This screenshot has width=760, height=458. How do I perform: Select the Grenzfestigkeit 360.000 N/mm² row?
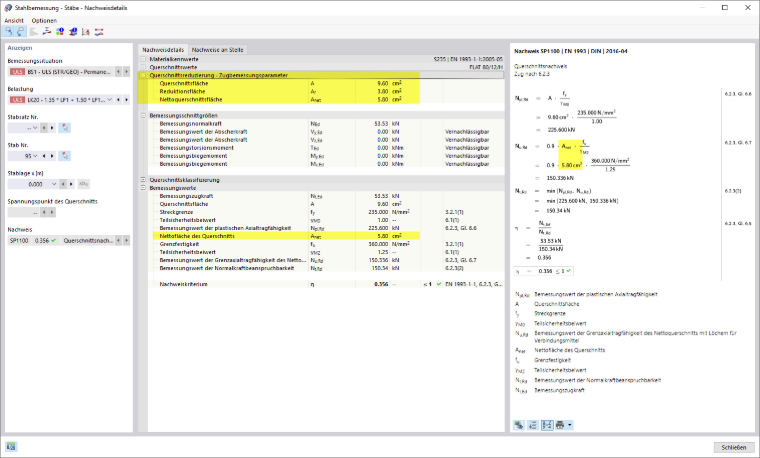pyautogui.click(x=326, y=244)
